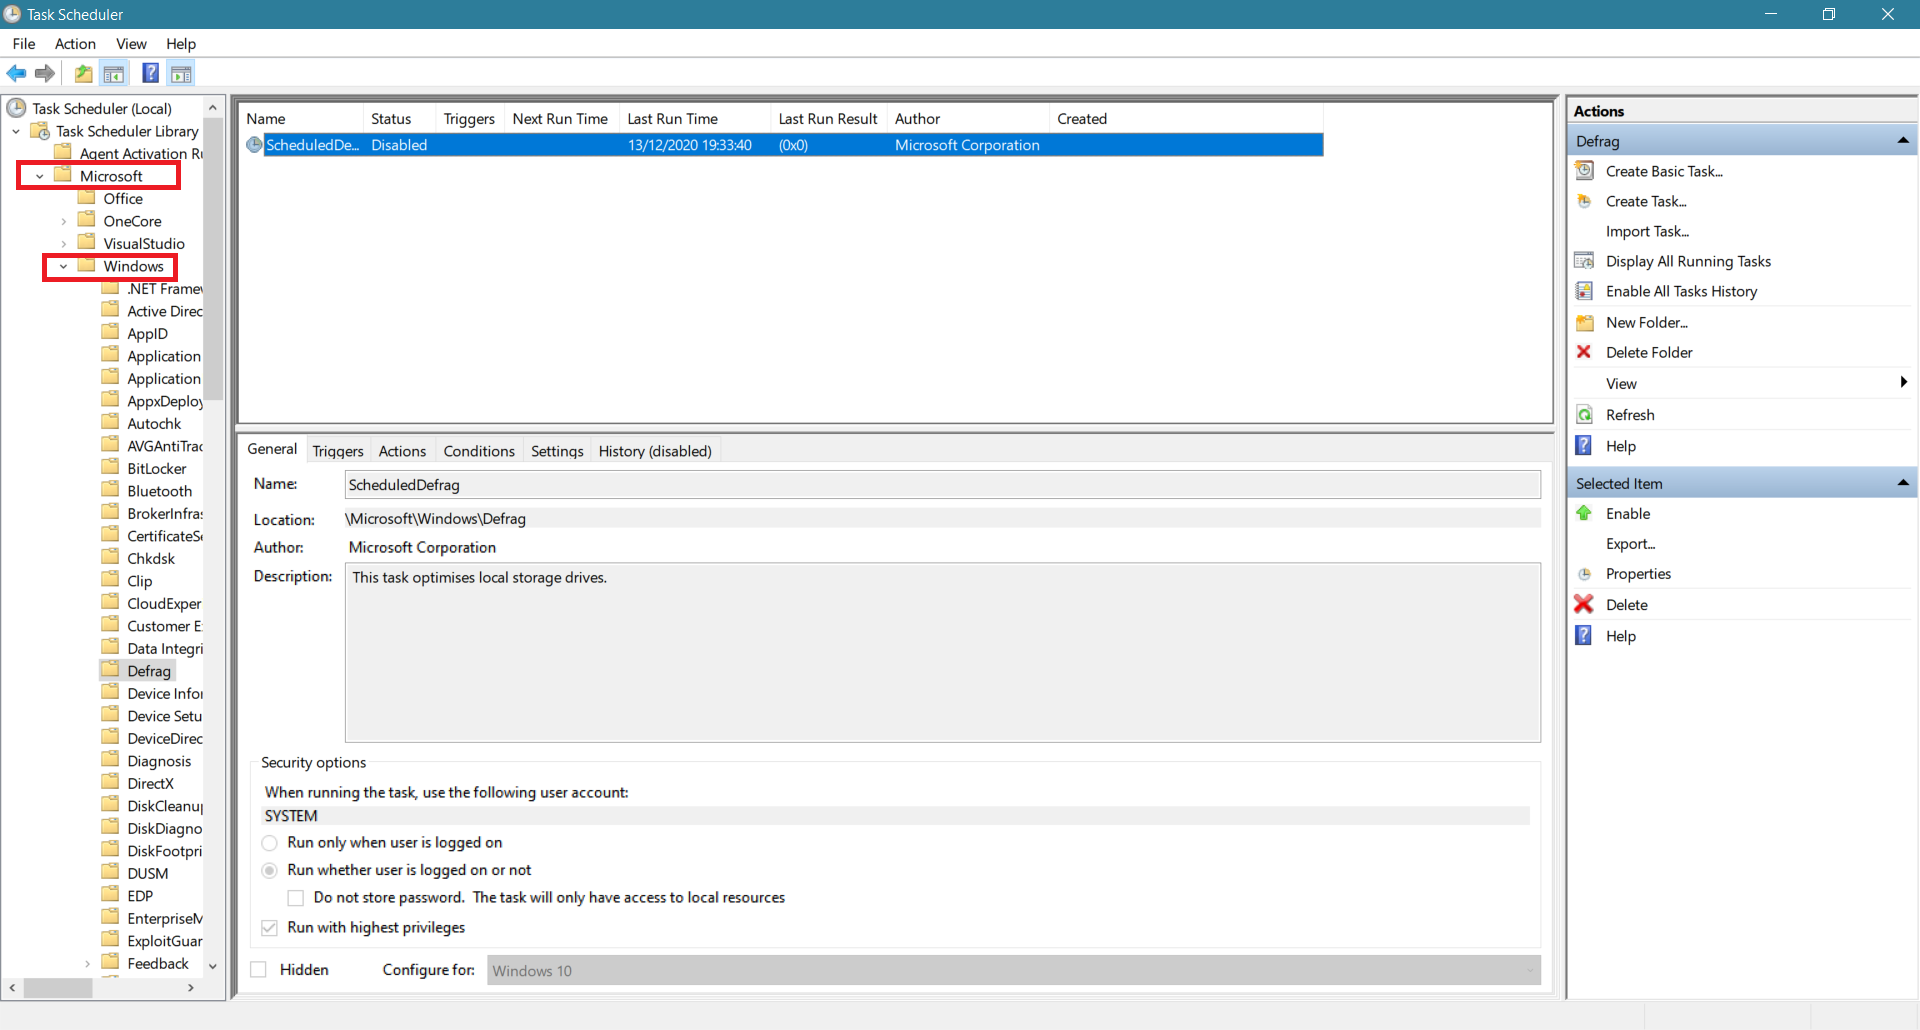The image size is (1920, 1030).
Task: Click the Task Scheduler (Local) clock icon
Action: pyautogui.click(x=17, y=108)
